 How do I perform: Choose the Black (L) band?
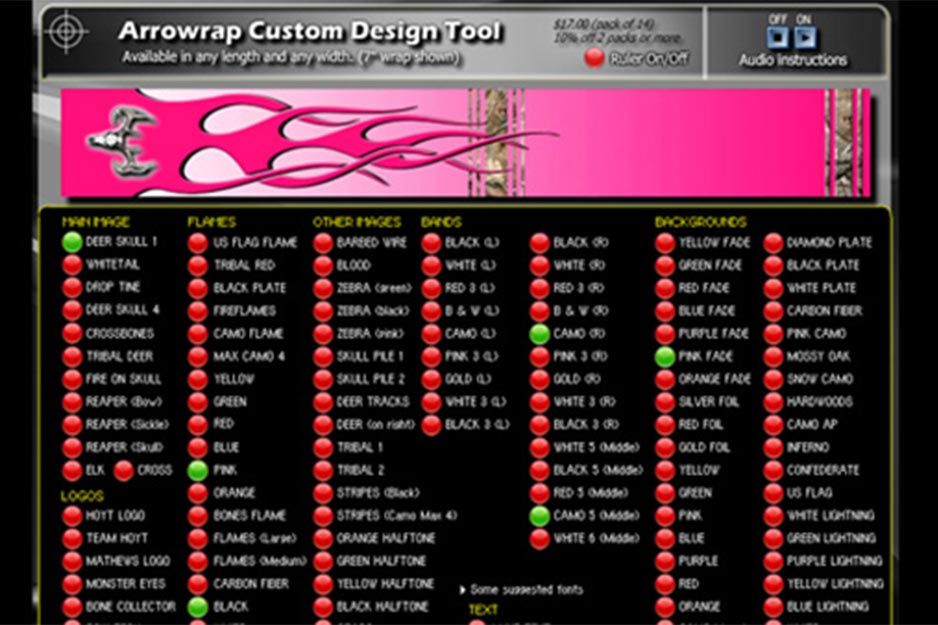point(431,242)
